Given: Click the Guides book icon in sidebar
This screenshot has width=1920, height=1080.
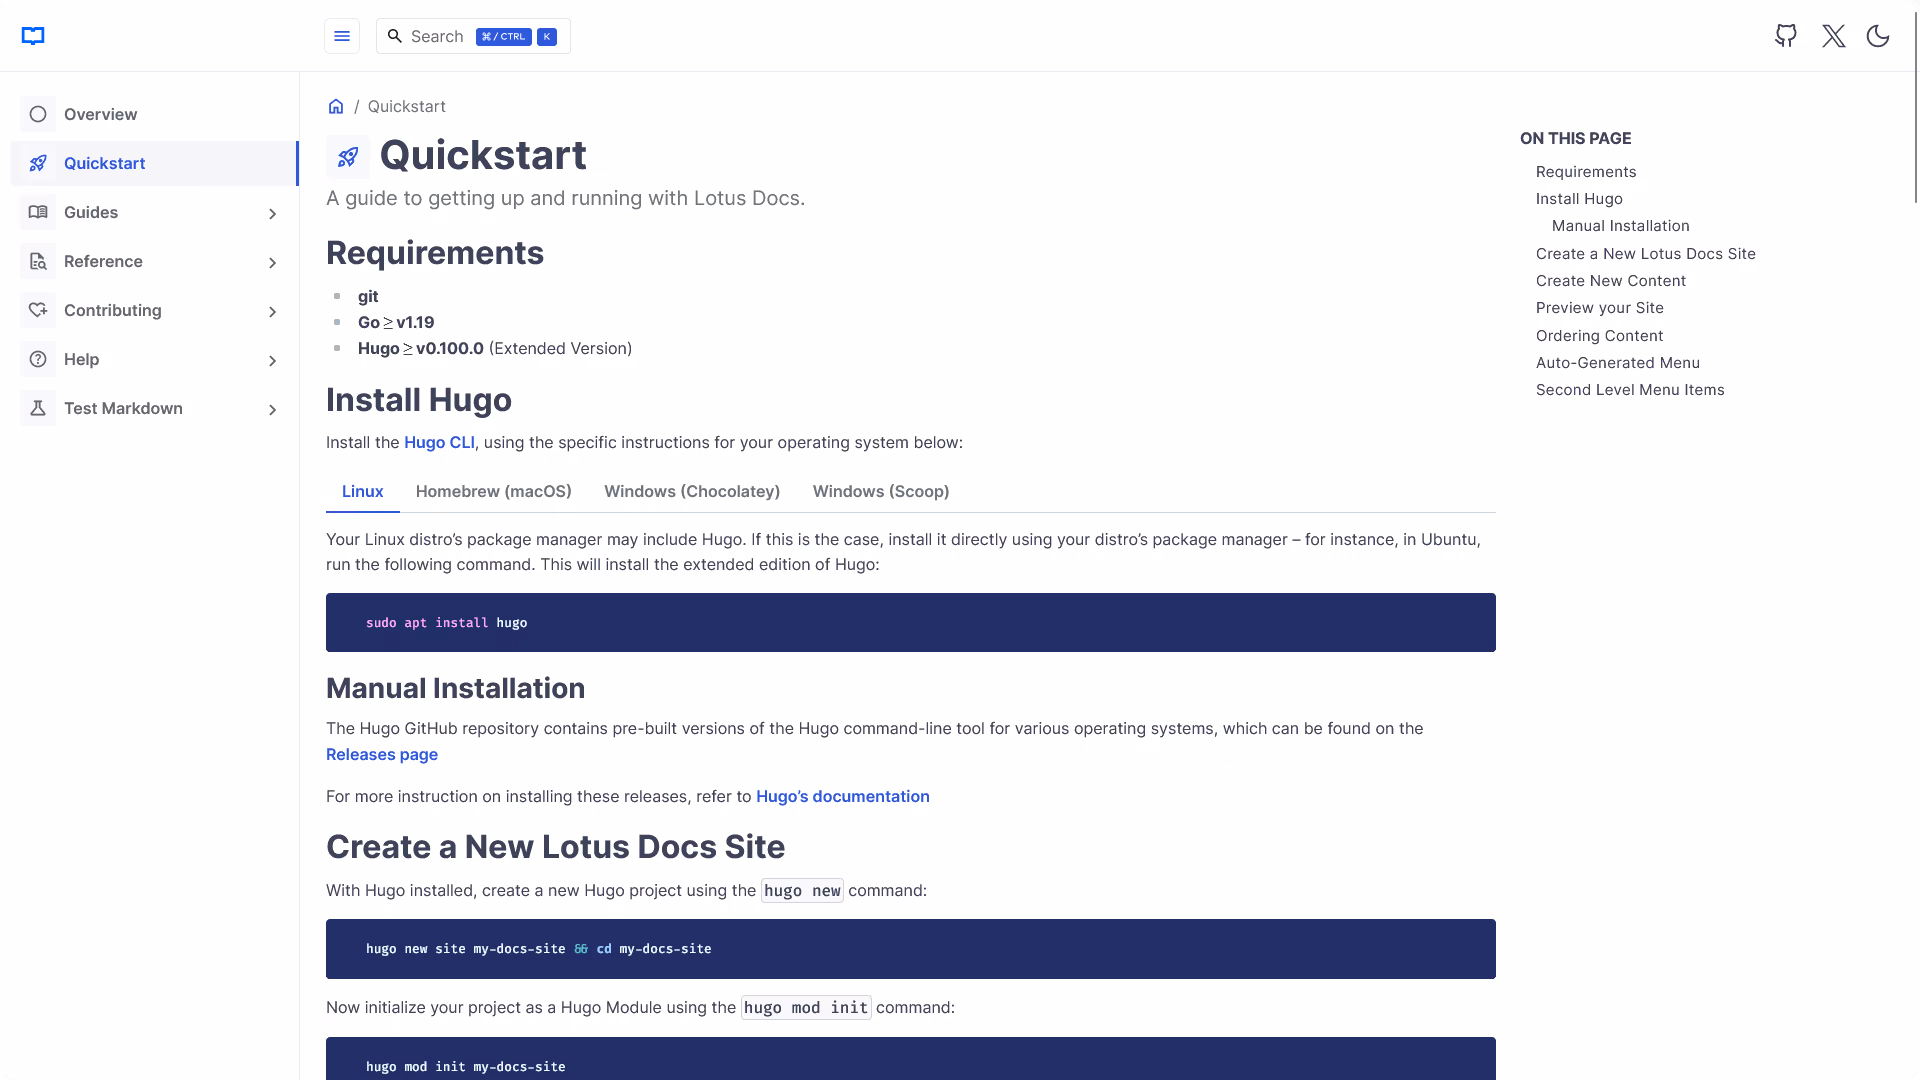Looking at the screenshot, I should tap(38, 212).
